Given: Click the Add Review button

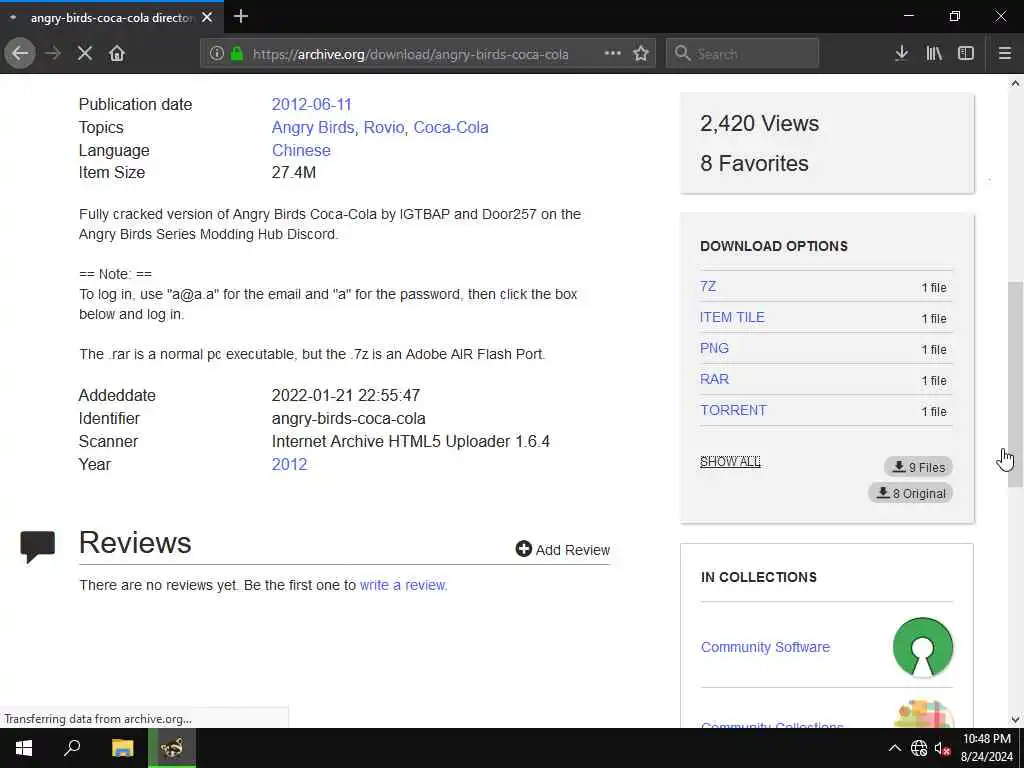Looking at the screenshot, I should (x=562, y=550).
